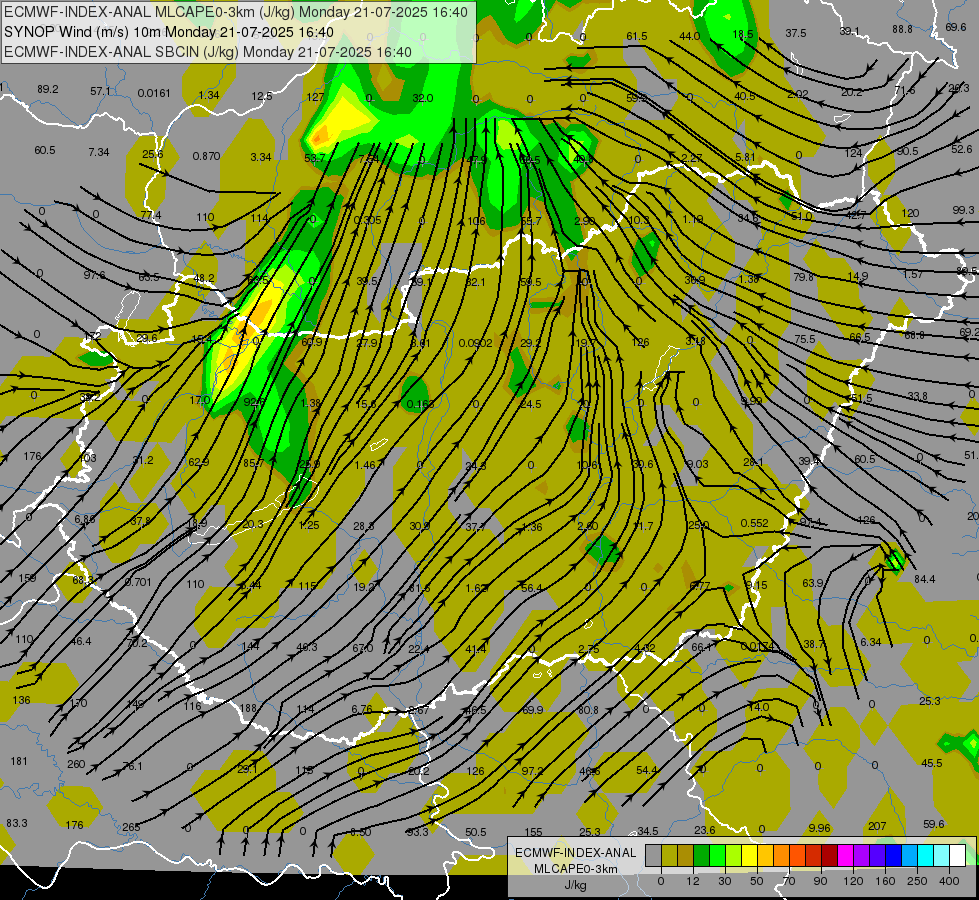The image size is (979, 900).
Task: Click the map value 57.1
Action: (101, 91)
